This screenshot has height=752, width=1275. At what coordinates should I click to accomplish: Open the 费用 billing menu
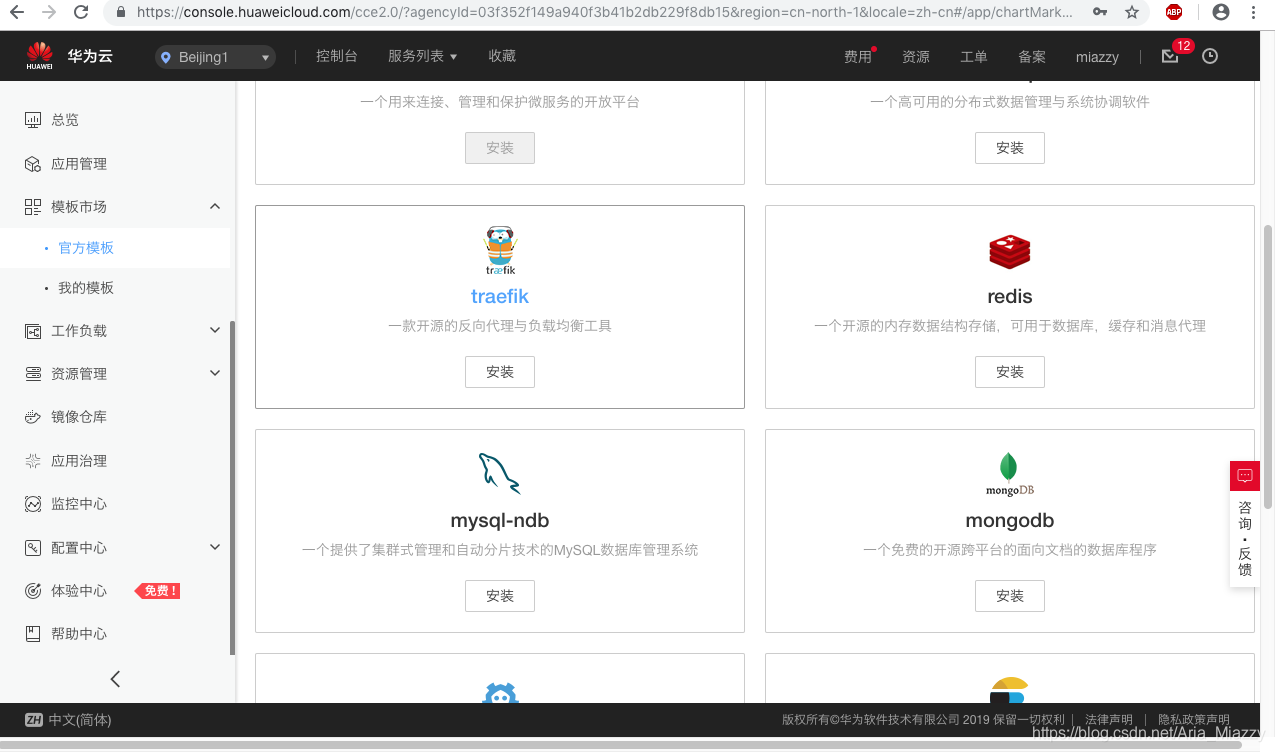point(858,57)
